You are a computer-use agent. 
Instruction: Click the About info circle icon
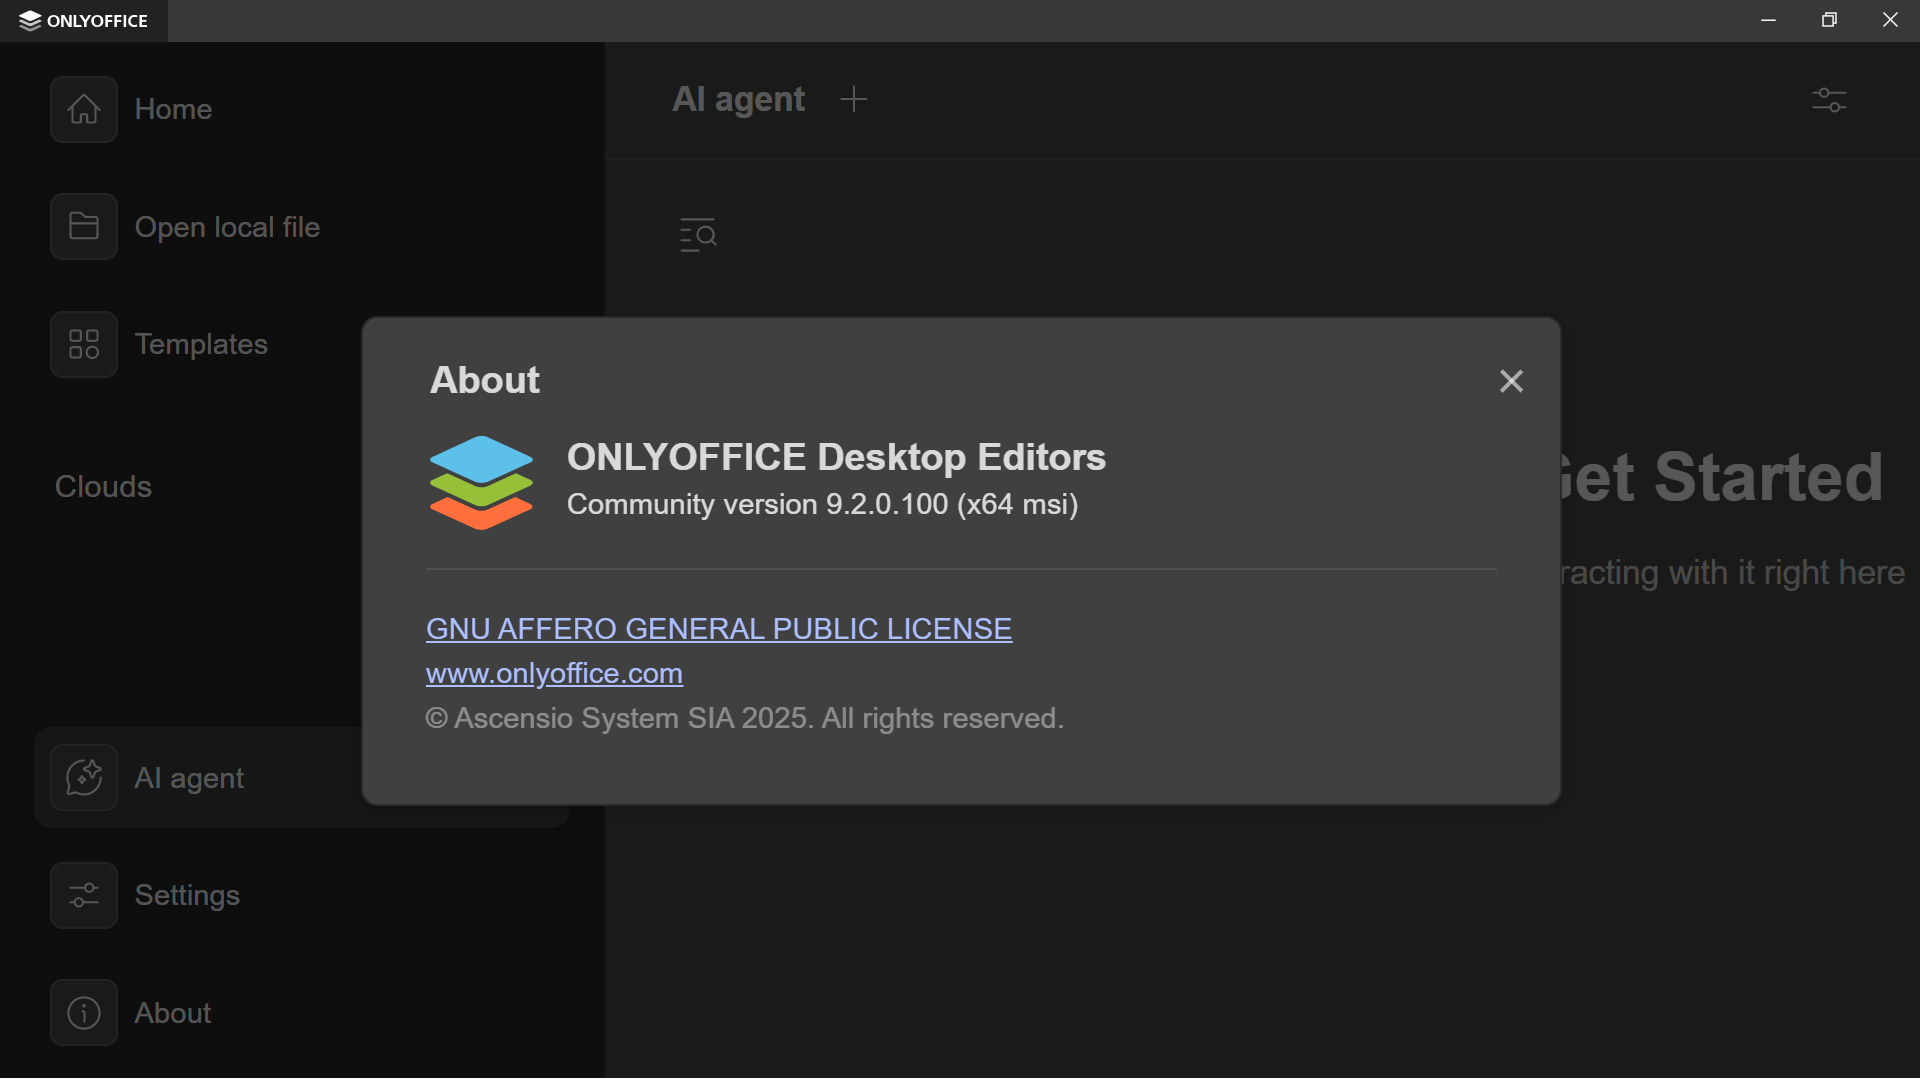pos(84,1013)
